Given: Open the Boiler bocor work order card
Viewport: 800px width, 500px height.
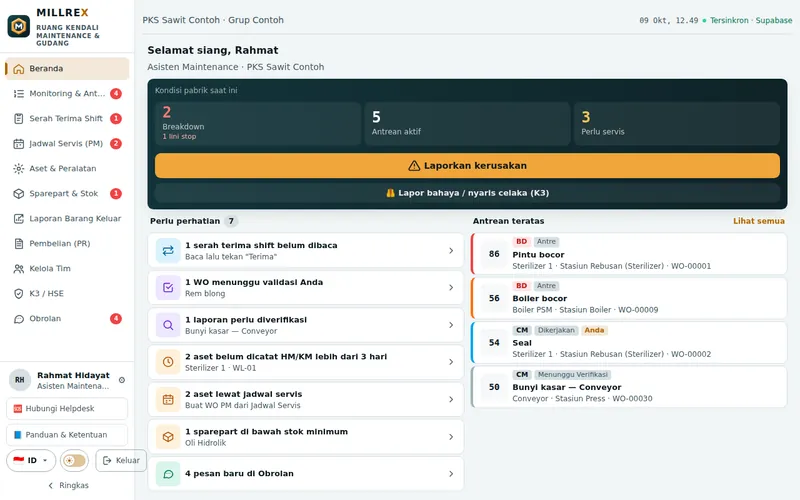Looking at the screenshot, I should tap(629, 298).
